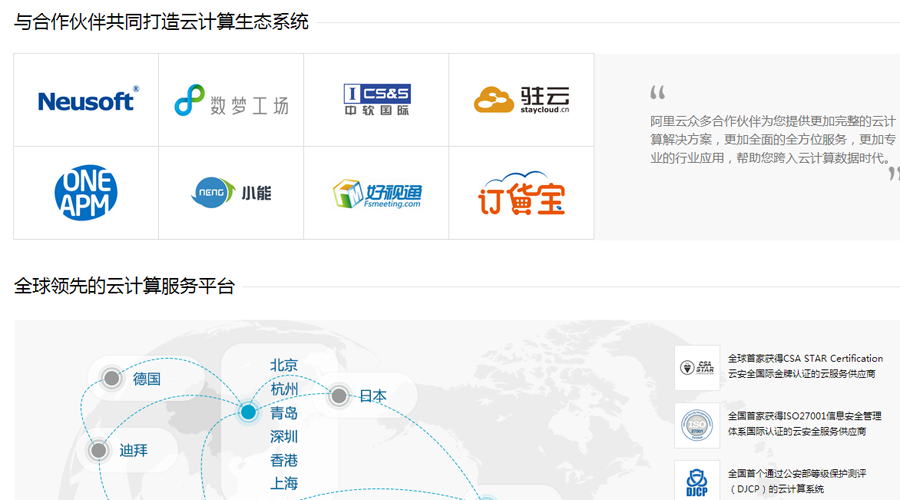The height and width of the screenshot is (500, 900).
Task: Click the CSA STAR certification badge
Action: tap(697, 367)
